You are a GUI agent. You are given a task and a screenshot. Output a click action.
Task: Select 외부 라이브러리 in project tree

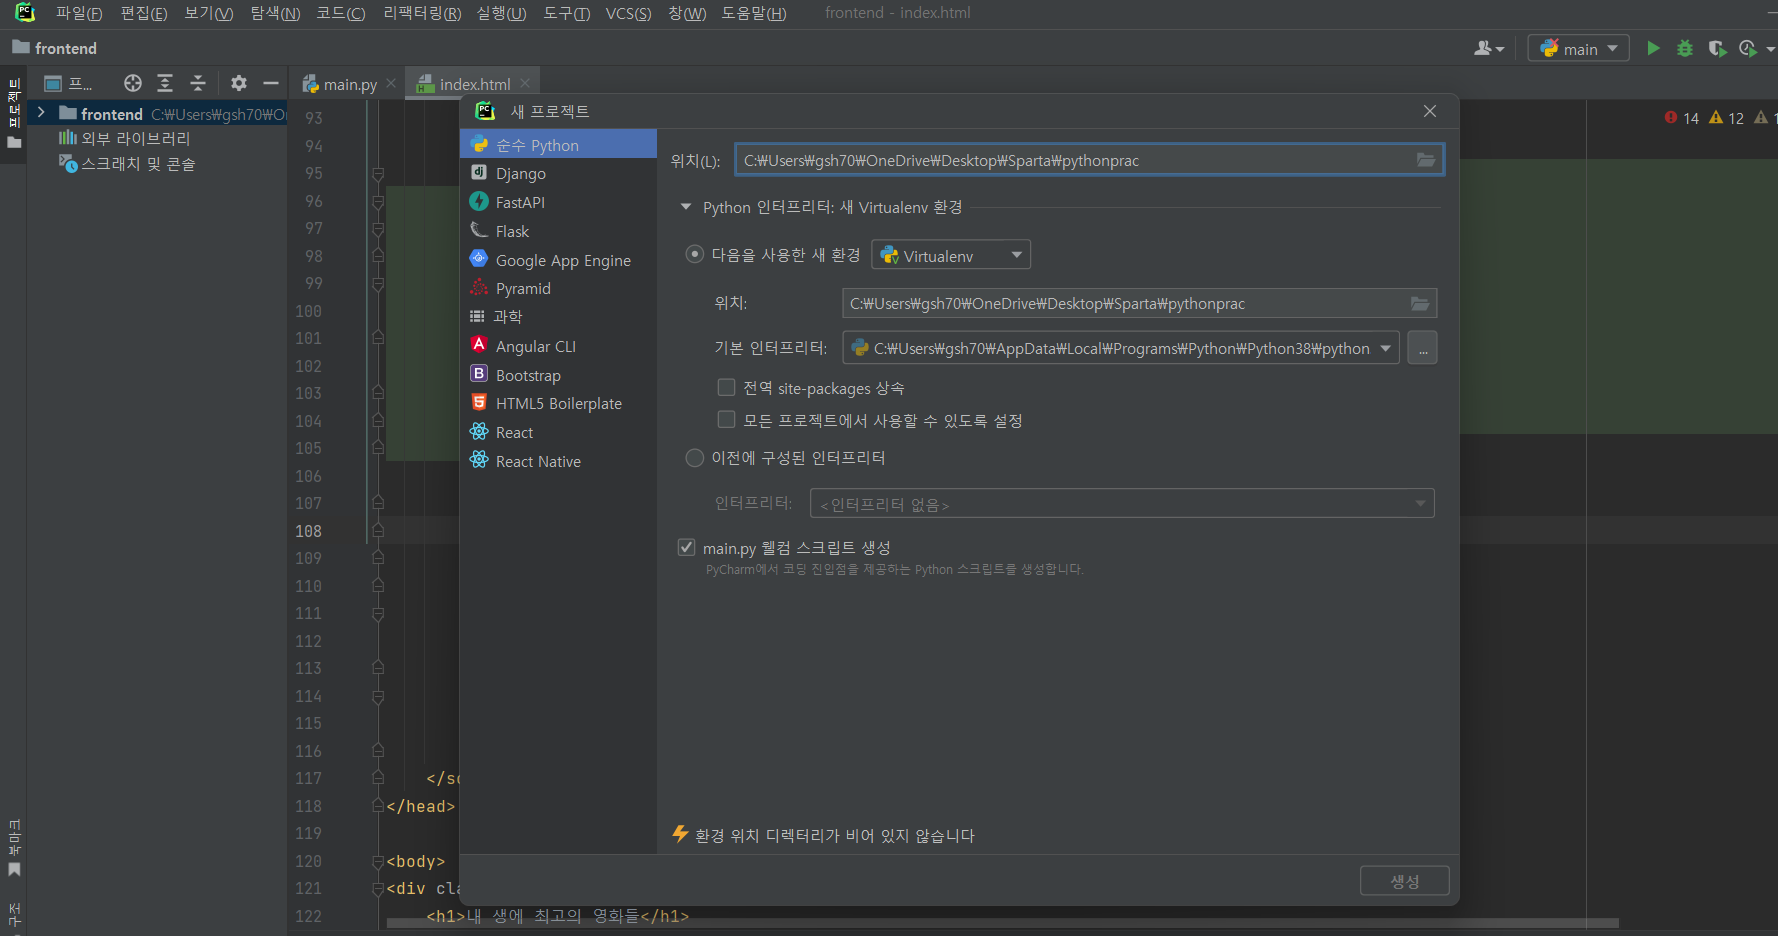click(x=124, y=138)
